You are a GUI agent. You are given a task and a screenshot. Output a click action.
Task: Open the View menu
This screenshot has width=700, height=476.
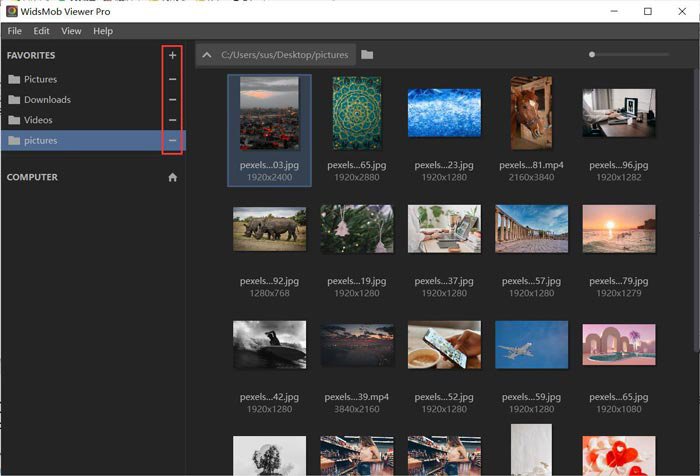[x=71, y=31]
